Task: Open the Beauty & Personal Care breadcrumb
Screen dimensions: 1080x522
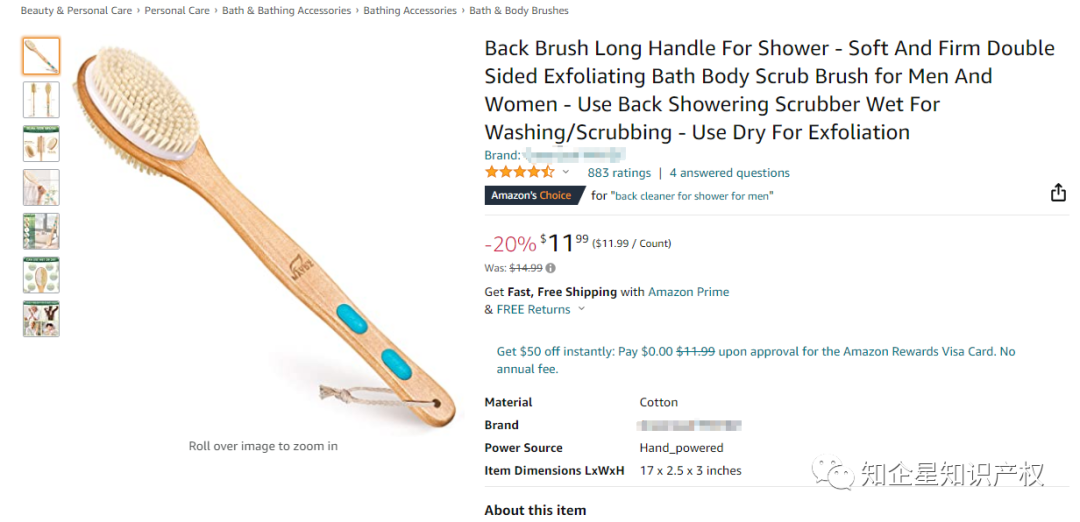Action: (x=77, y=11)
